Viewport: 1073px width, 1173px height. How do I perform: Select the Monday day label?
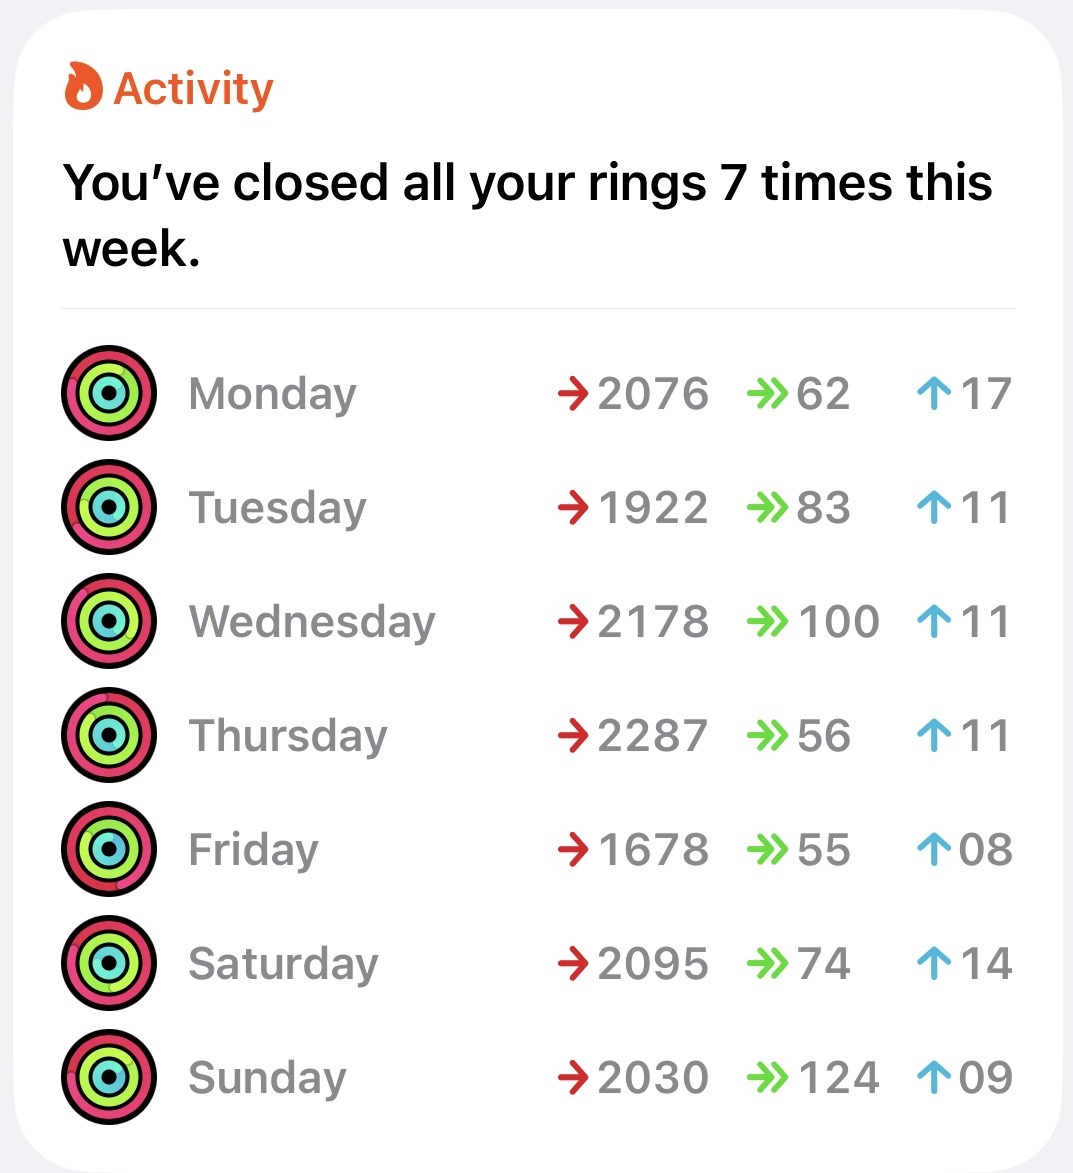tap(272, 393)
